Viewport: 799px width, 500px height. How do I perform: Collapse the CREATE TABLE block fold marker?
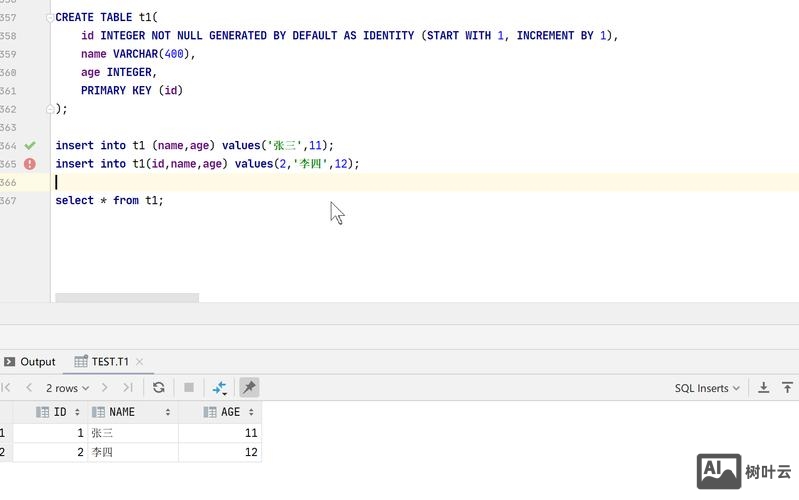[50, 18]
